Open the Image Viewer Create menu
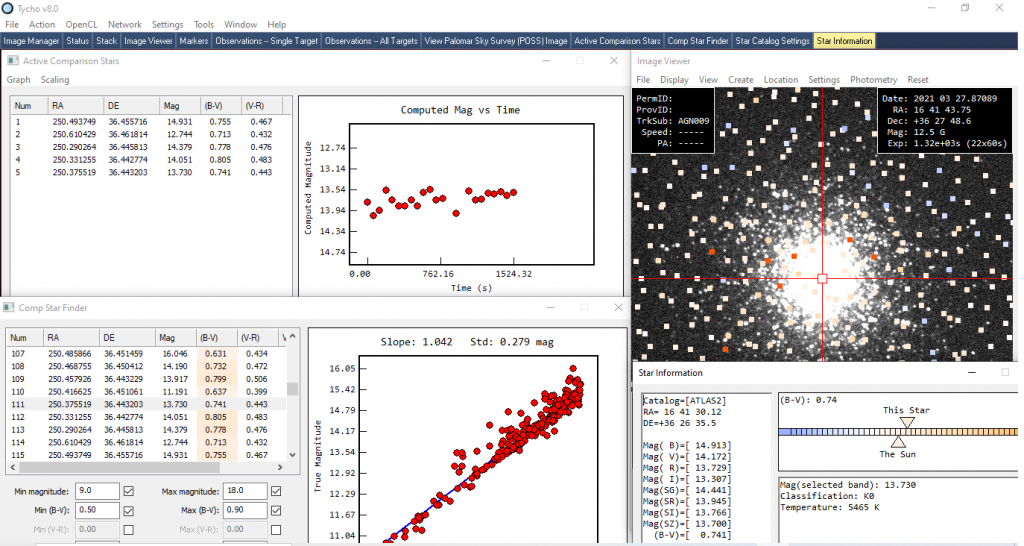 741,79
